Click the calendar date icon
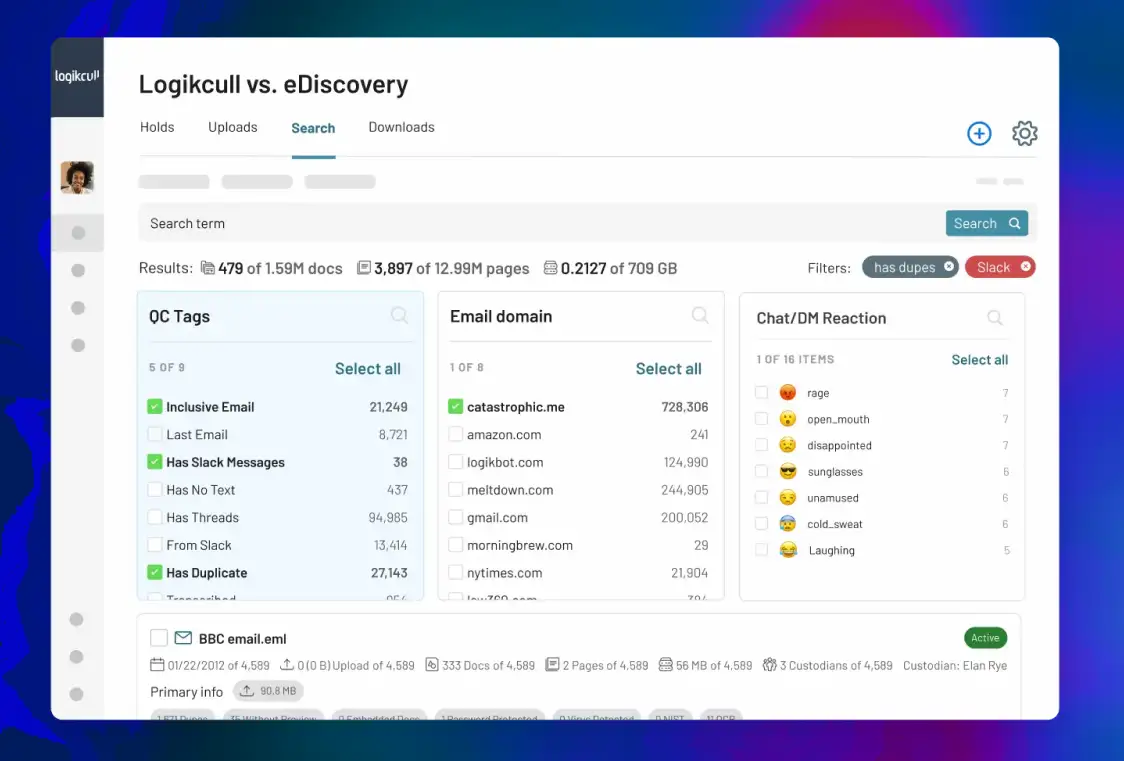 157,665
